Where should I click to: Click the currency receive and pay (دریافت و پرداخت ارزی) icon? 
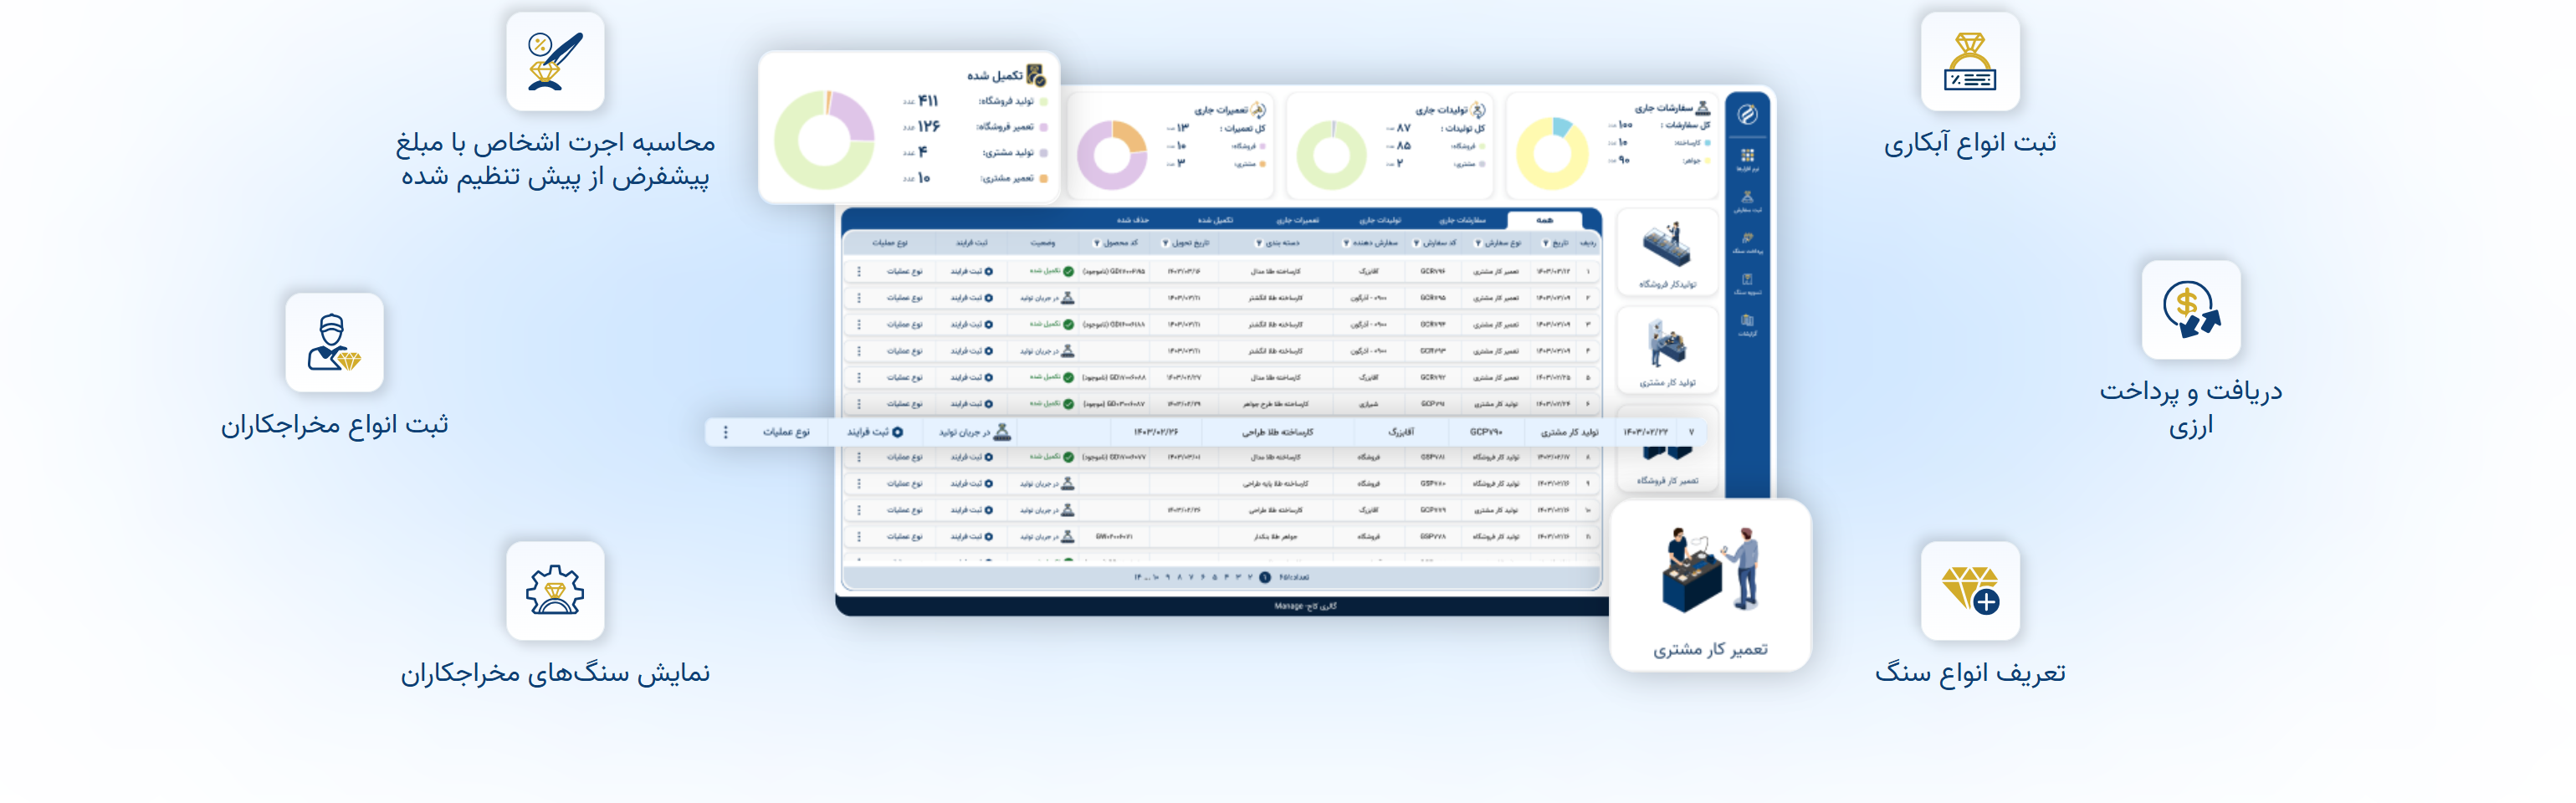pos(2190,310)
